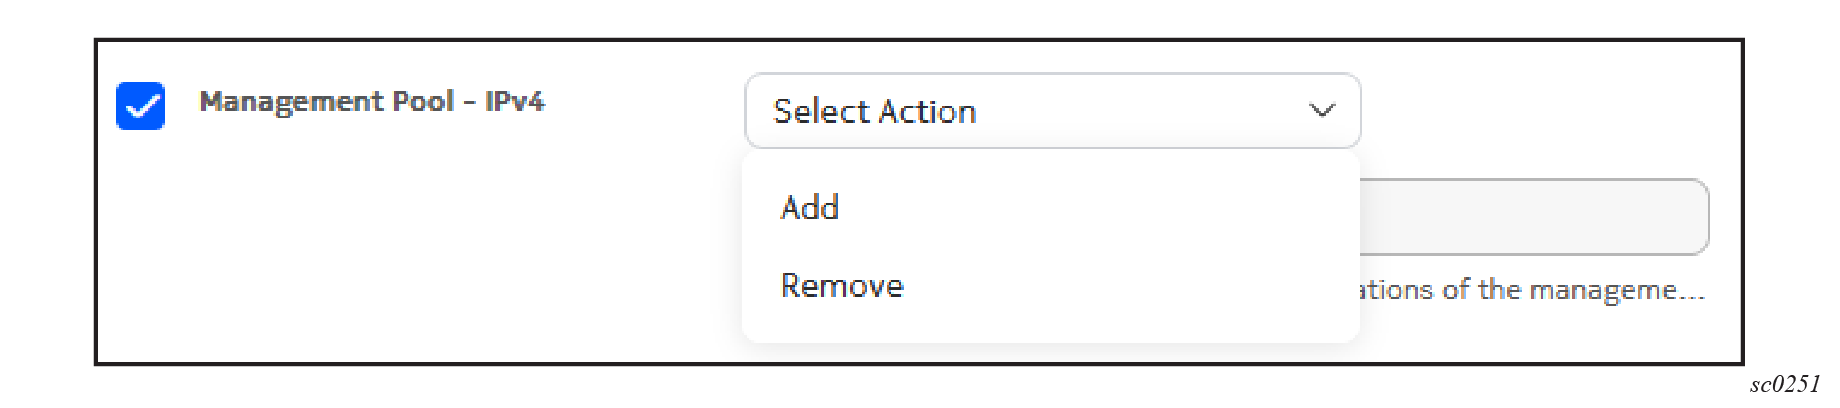Click the chevron arrow in Select Action

pos(1322,111)
